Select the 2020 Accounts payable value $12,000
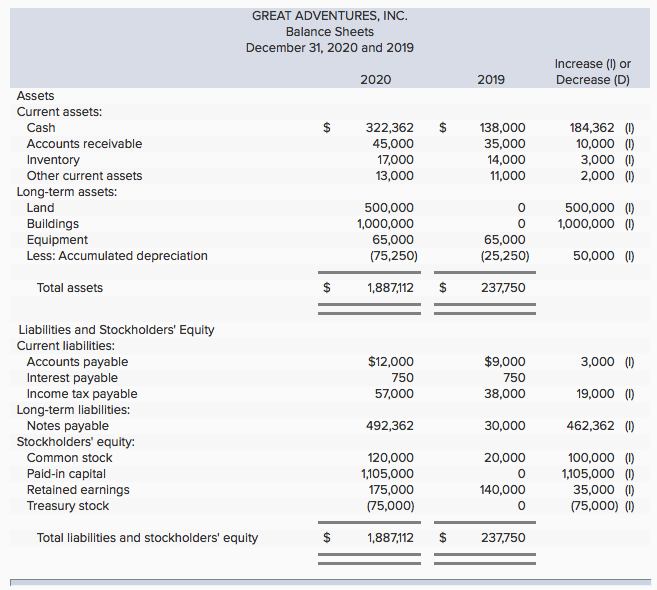The width and height of the screenshot is (657, 590). click(x=391, y=362)
